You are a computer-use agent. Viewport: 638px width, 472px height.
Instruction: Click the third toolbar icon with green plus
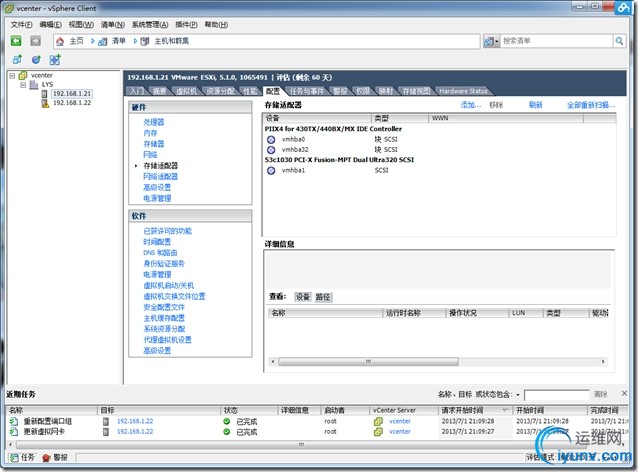coord(55,60)
